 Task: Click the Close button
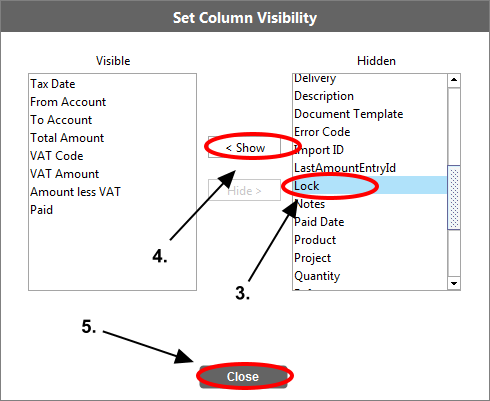243,377
